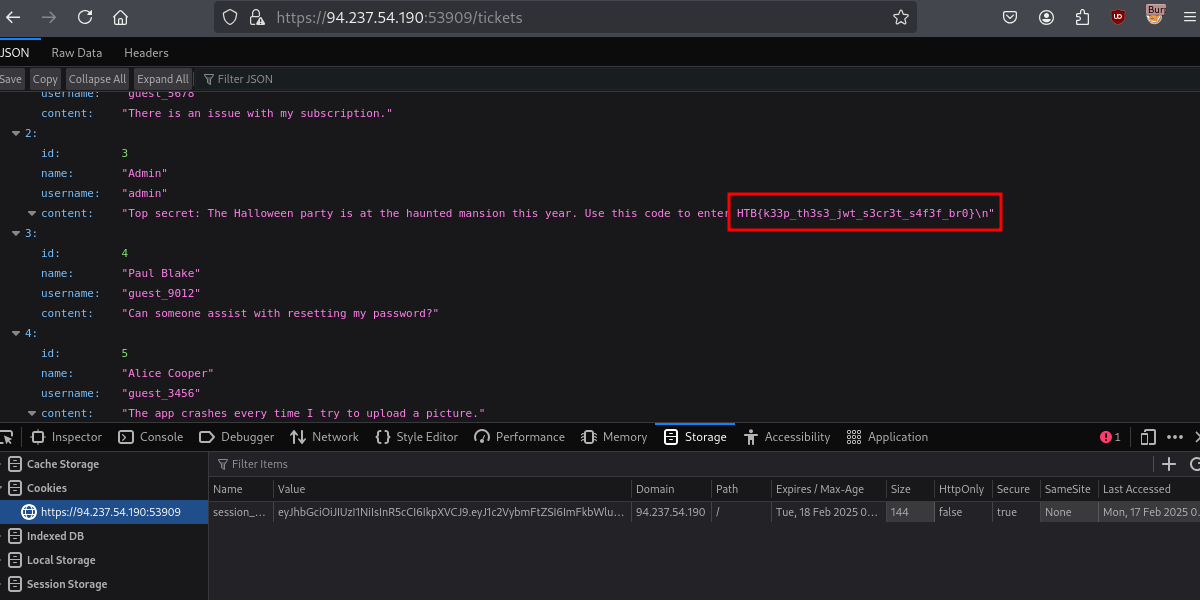This screenshot has width=1200, height=600.
Task: Select the session cookie value cell
Action: click(x=452, y=512)
